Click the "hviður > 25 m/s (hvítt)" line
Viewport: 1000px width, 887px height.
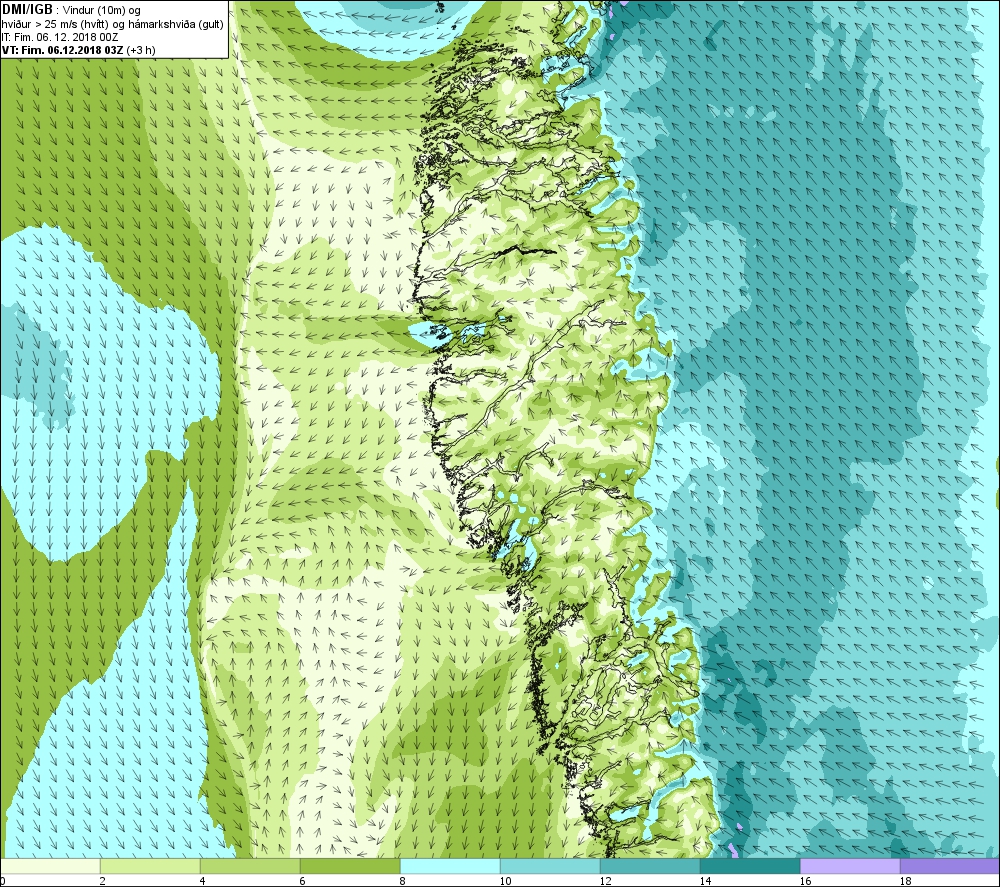coord(55,24)
